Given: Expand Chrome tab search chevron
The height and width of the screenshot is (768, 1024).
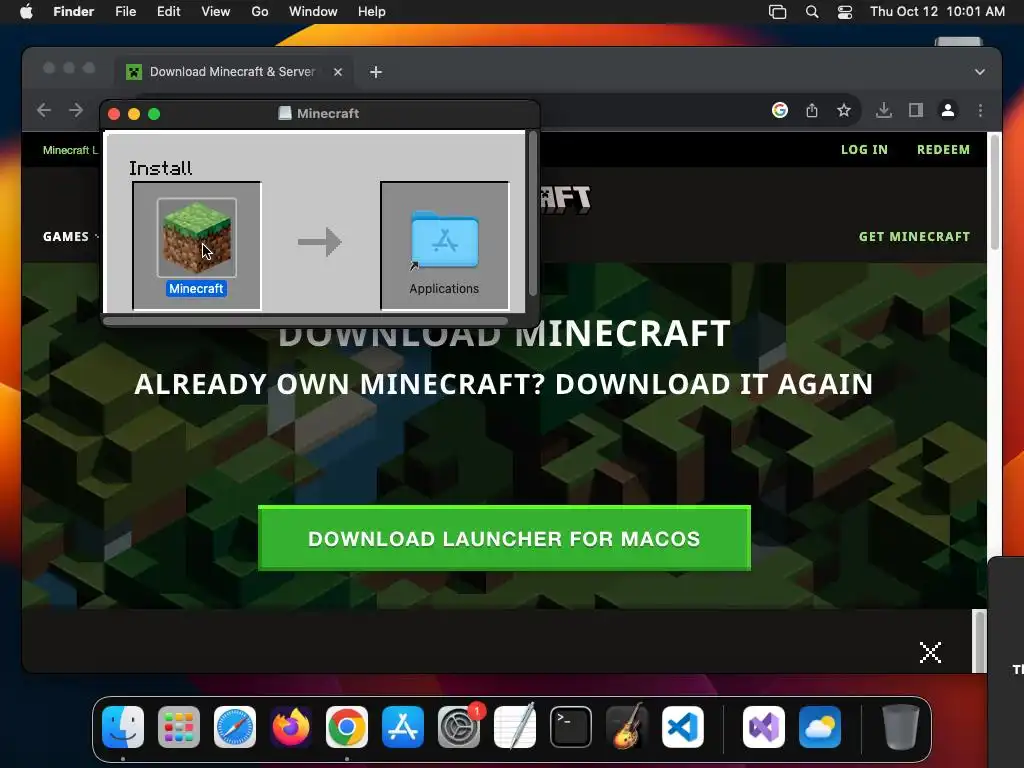Looking at the screenshot, I should (980, 72).
